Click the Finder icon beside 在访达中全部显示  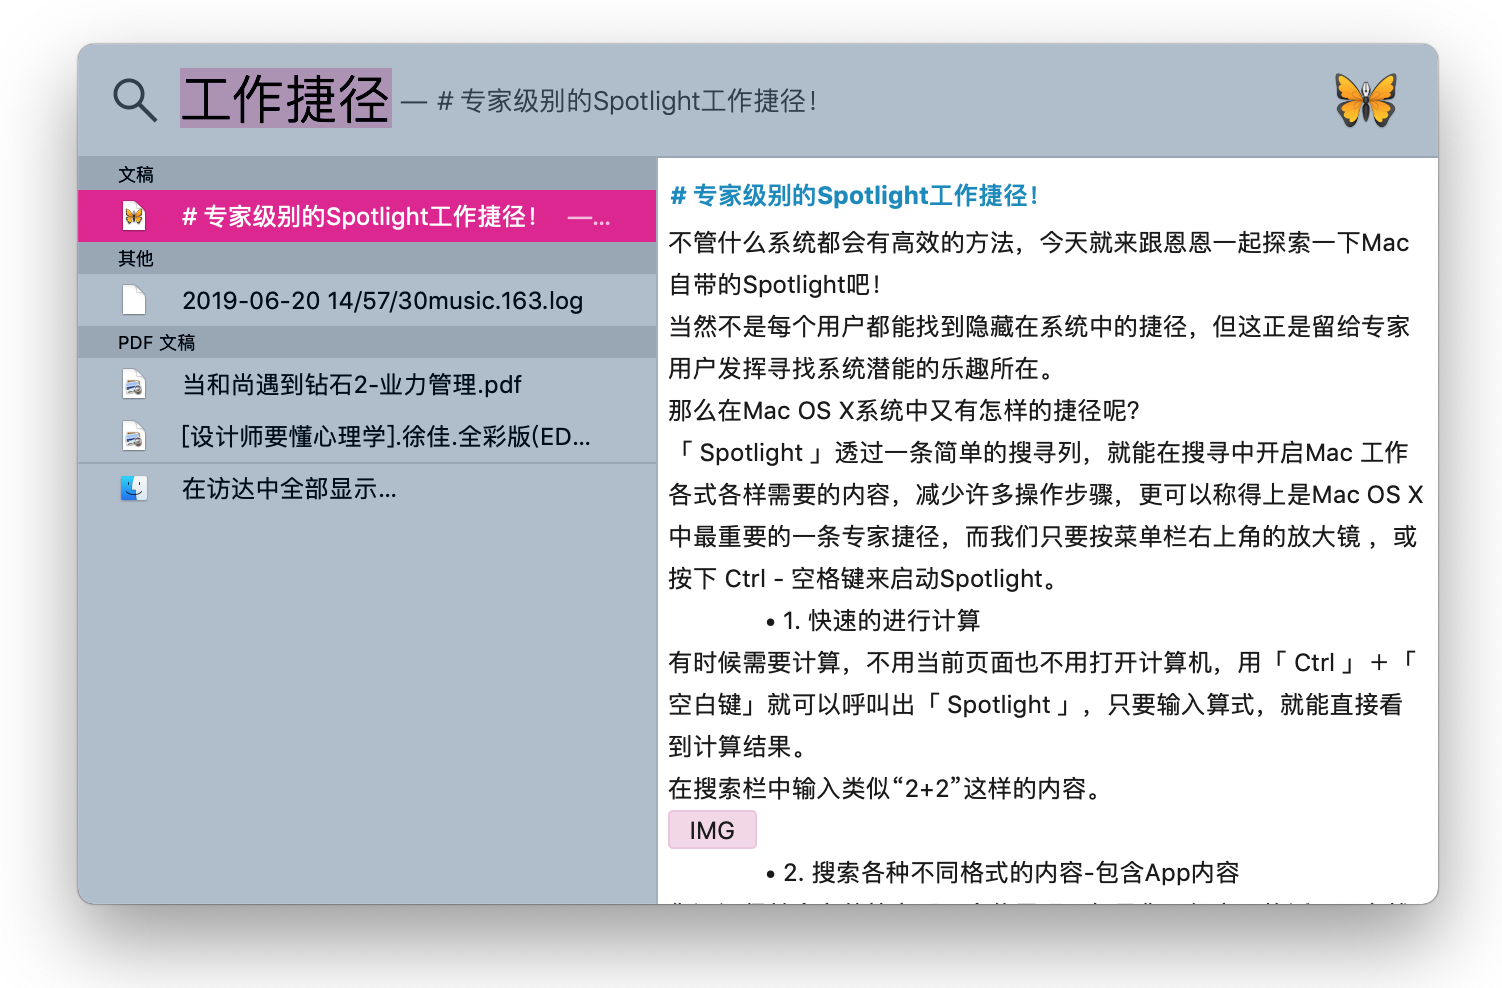[x=134, y=488]
